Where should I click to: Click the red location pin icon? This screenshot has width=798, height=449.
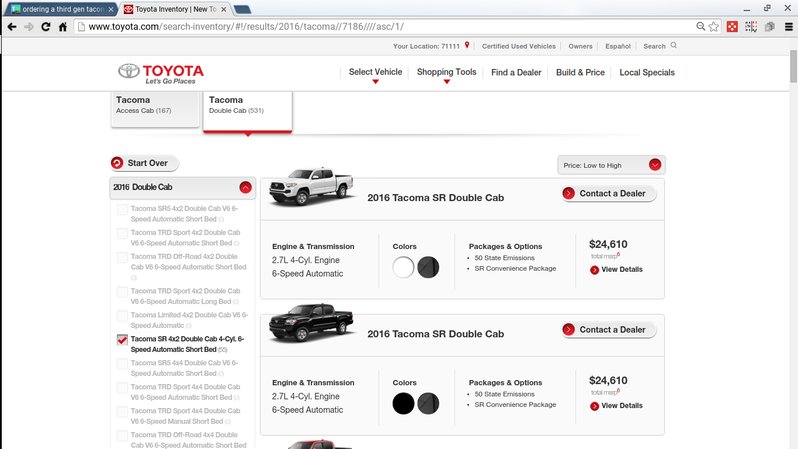[467, 45]
